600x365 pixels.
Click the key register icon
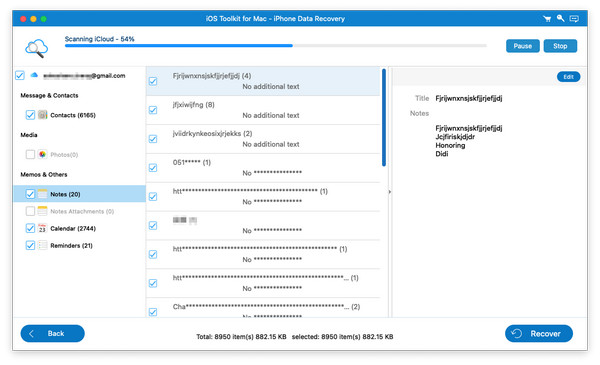coord(561,18)
